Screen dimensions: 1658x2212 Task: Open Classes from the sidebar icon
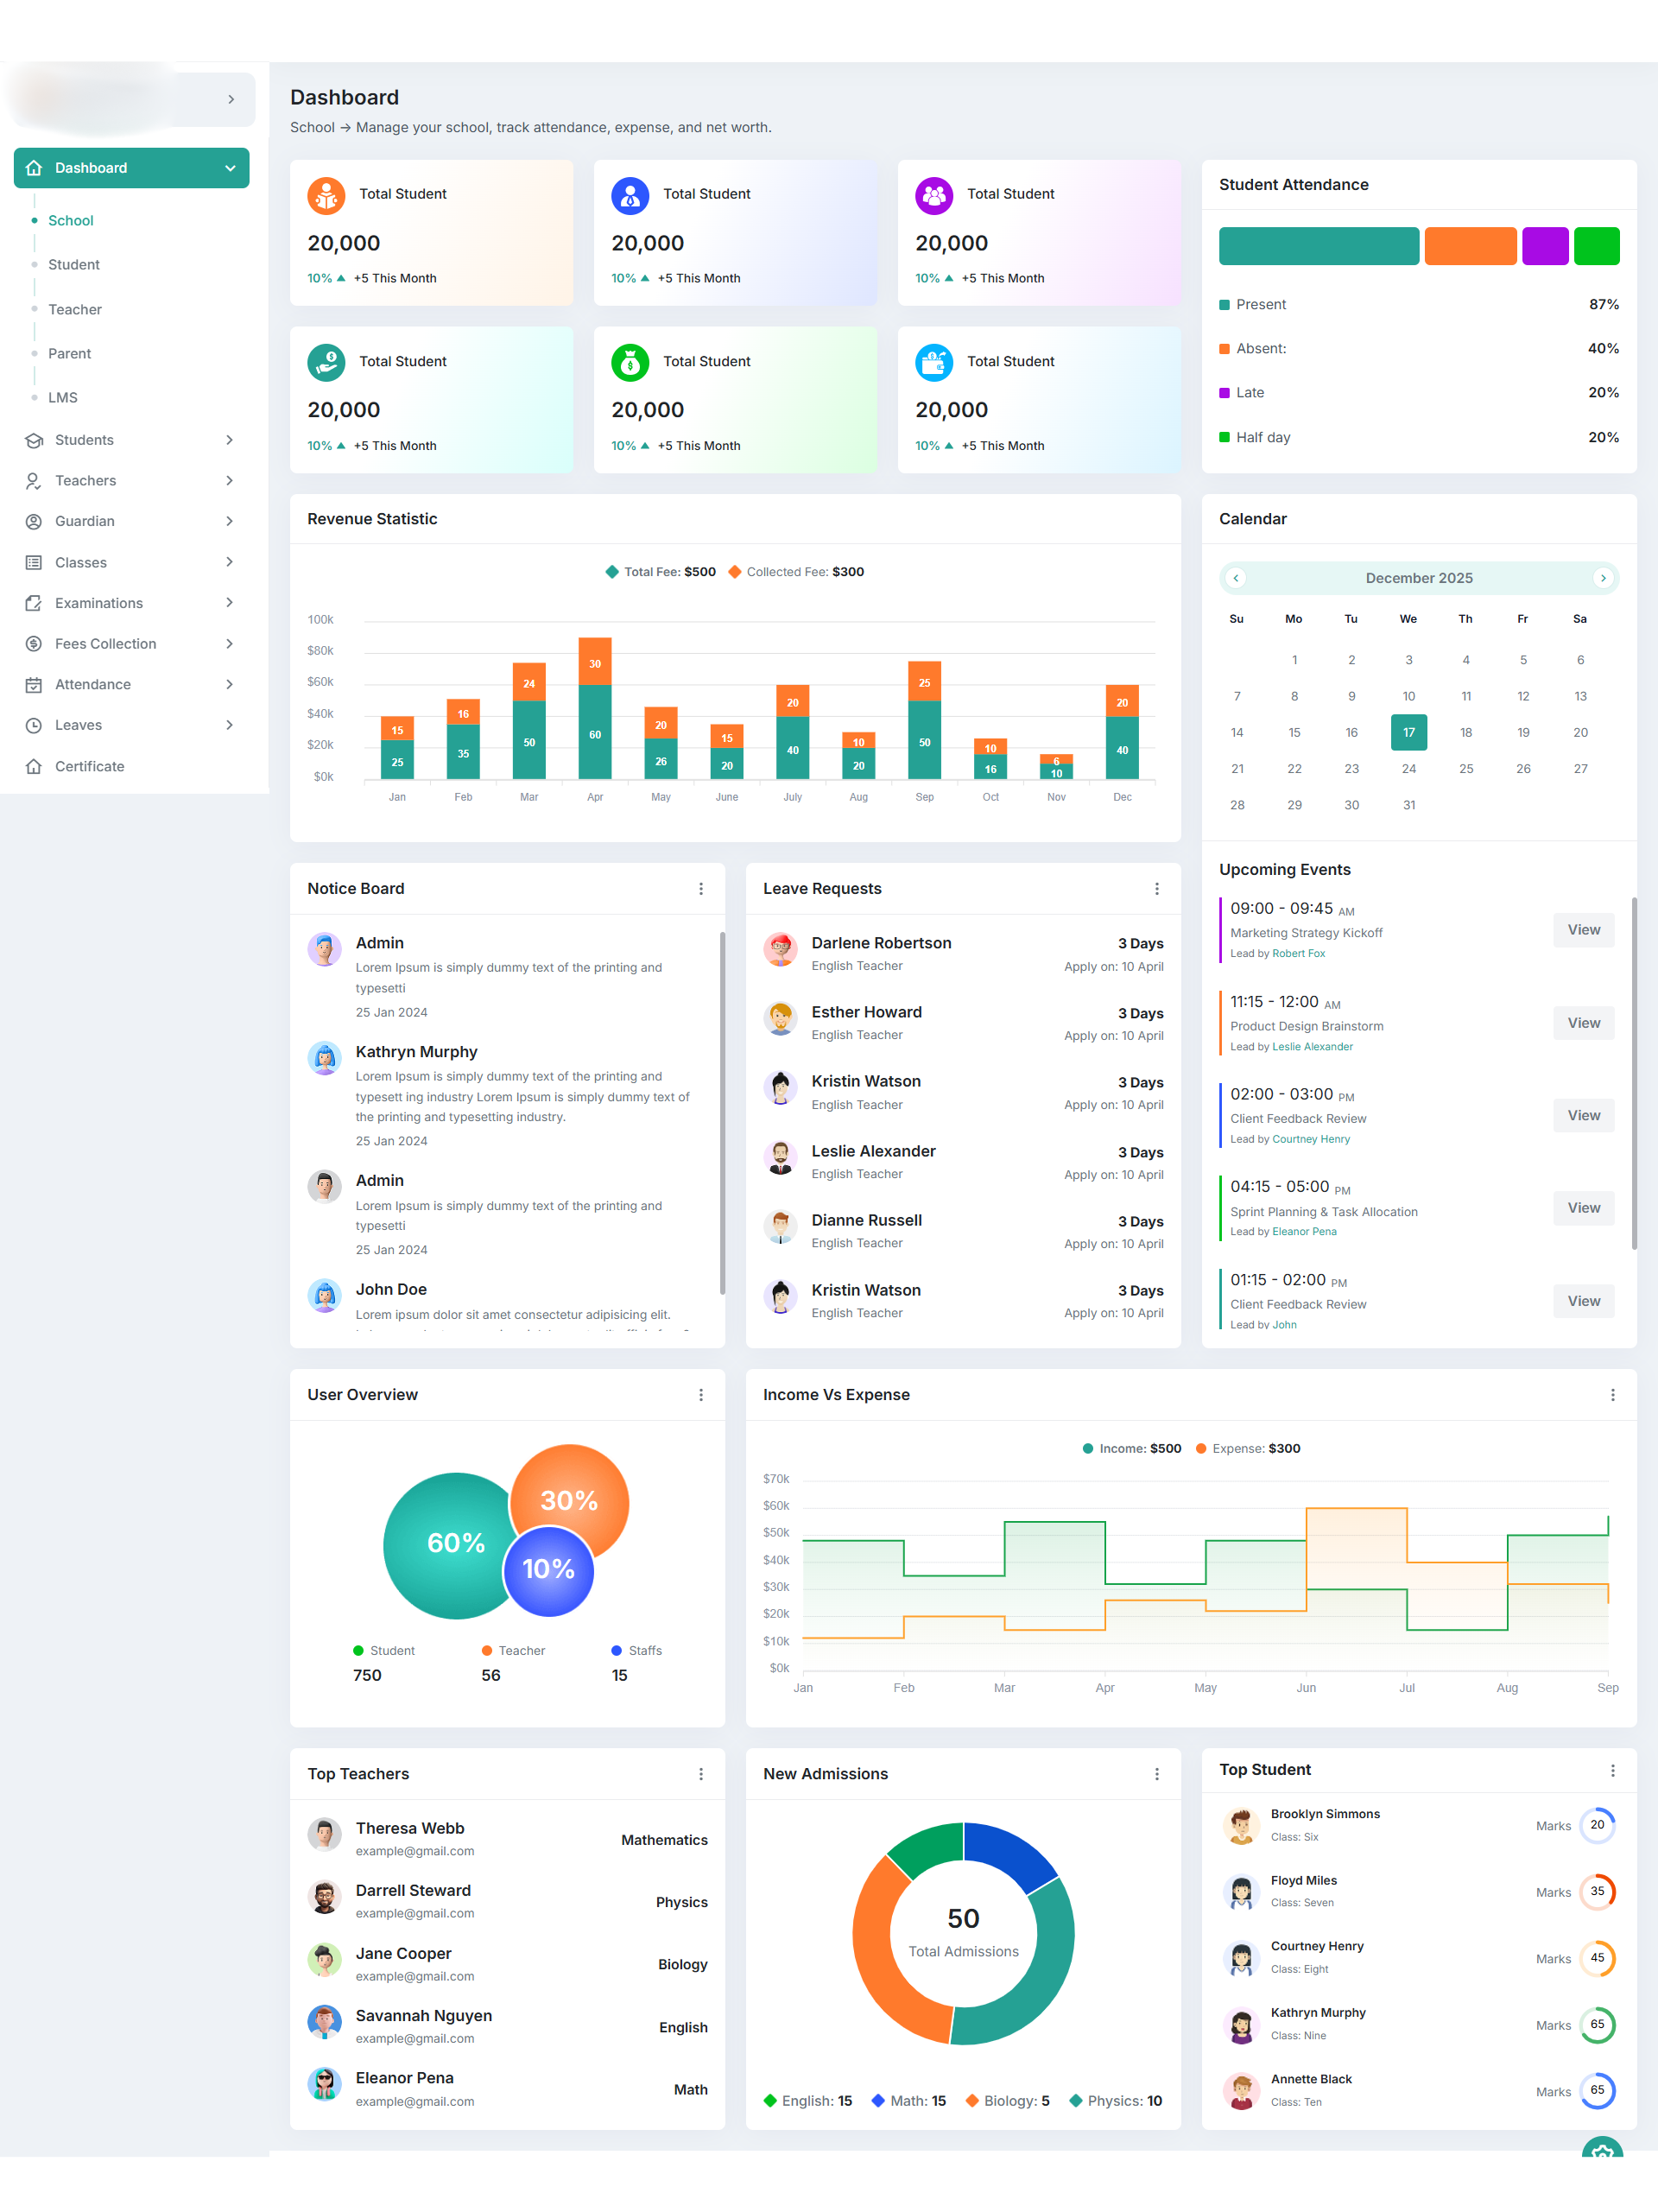pyautogui.click(x=34, y=562)
